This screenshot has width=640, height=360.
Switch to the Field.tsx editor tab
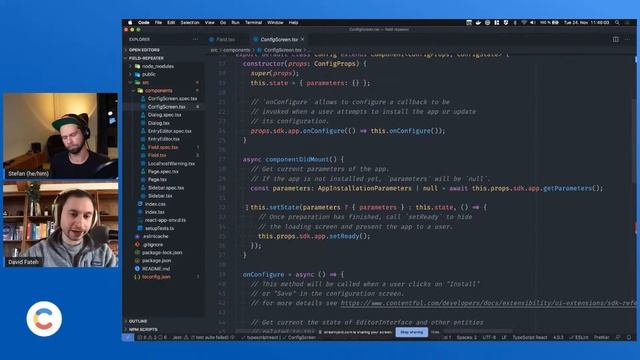coord(225,40)
